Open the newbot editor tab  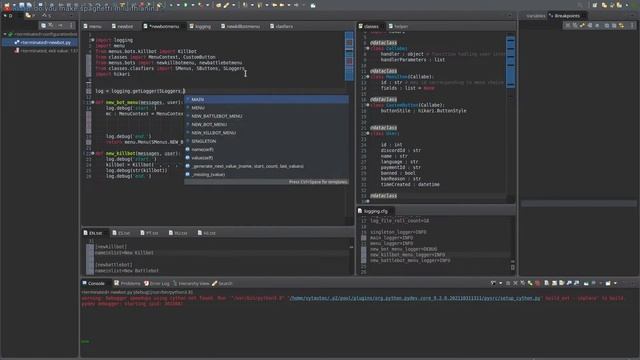(x=122, y=26)
